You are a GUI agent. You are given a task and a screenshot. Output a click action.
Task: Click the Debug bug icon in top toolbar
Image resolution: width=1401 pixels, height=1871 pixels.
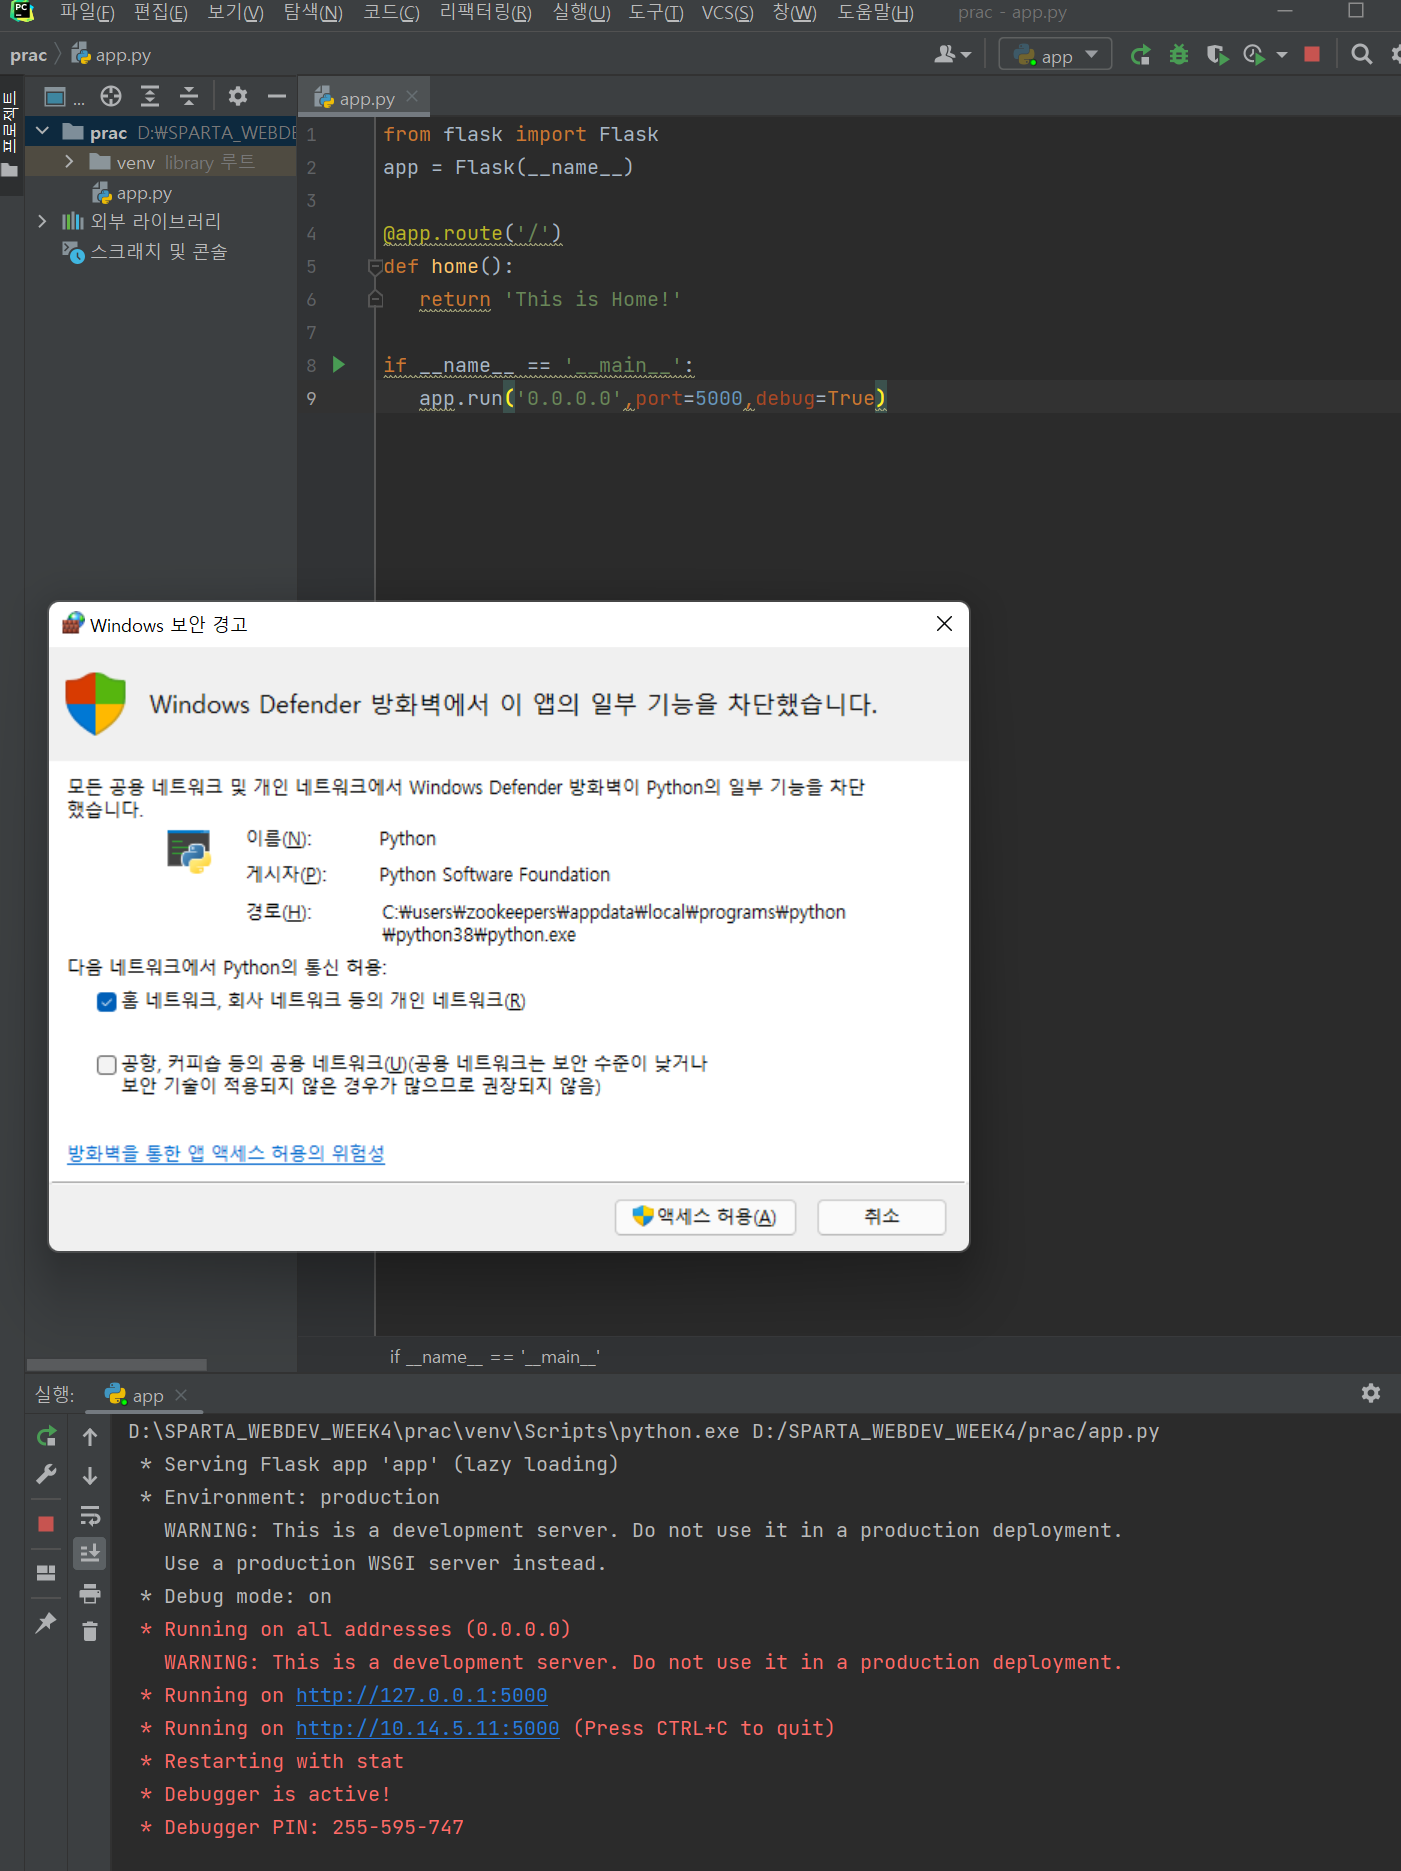point(1179,55)
